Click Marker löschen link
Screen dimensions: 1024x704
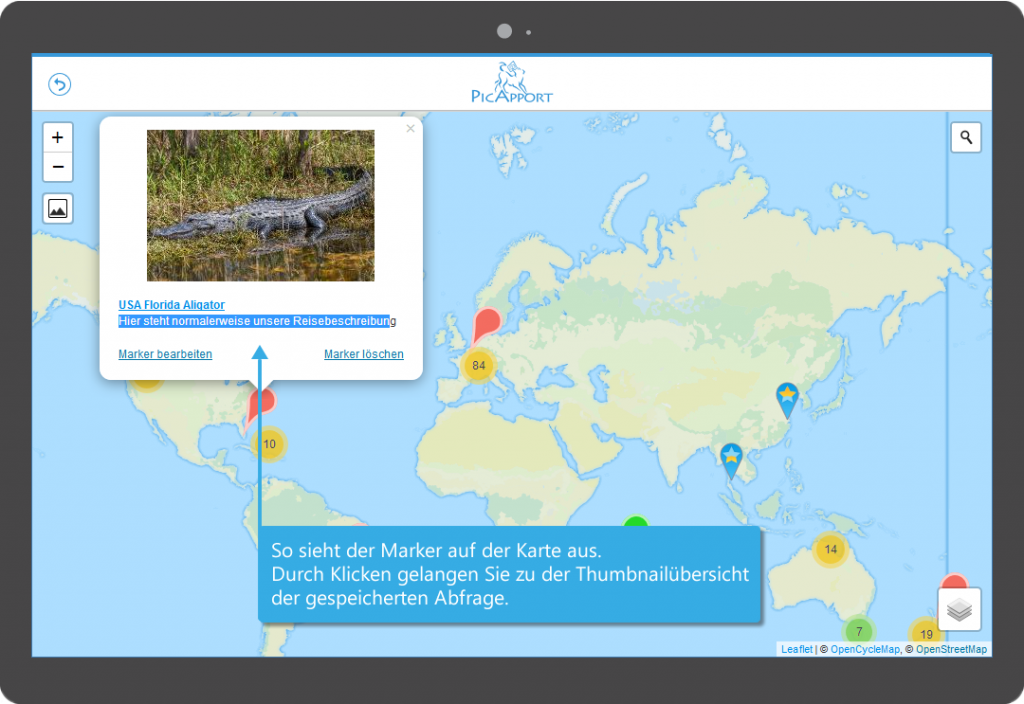click(364, 354)
